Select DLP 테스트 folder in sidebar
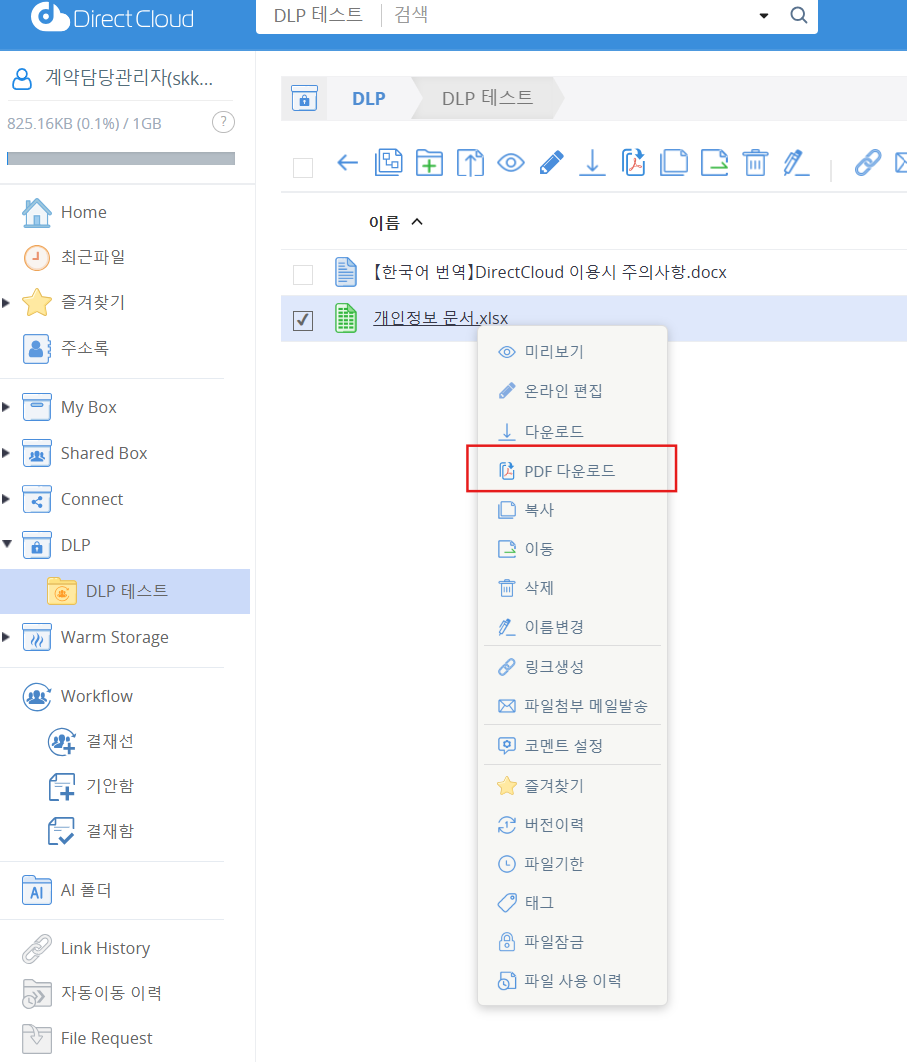 pyautogui.click(x=125, y=591)
